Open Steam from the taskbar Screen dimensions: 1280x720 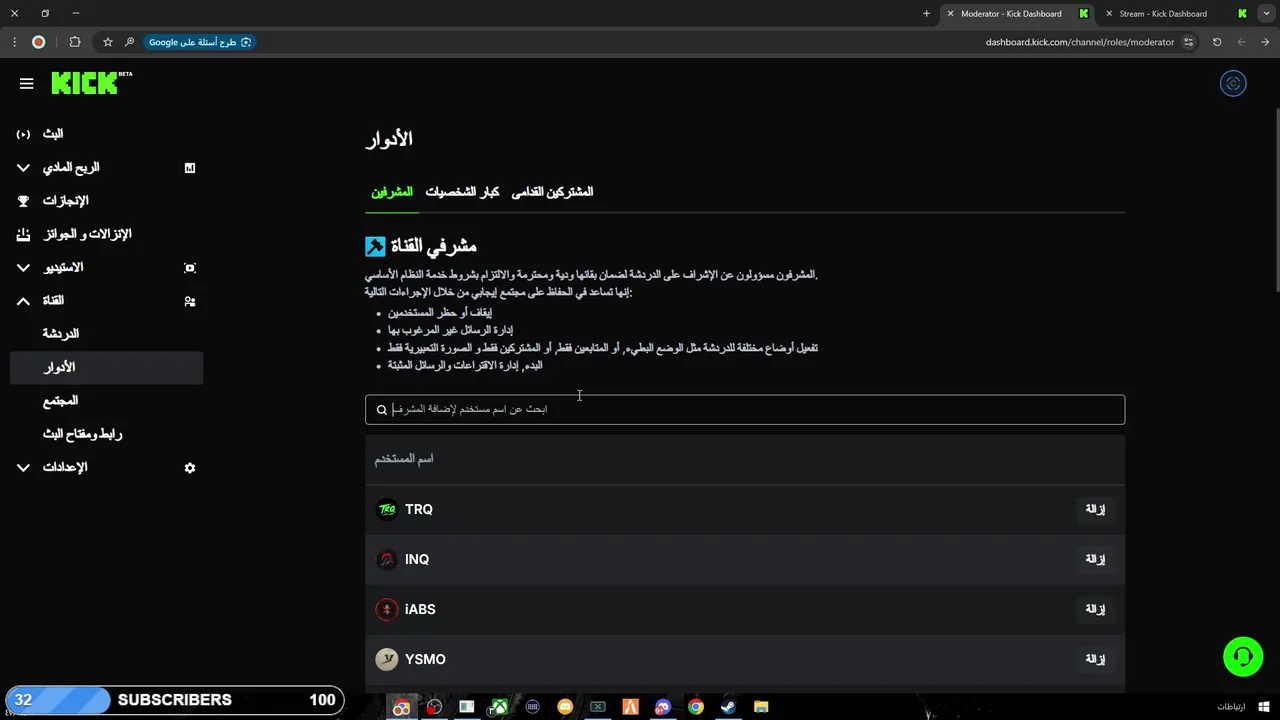click(x=728, y=707)
